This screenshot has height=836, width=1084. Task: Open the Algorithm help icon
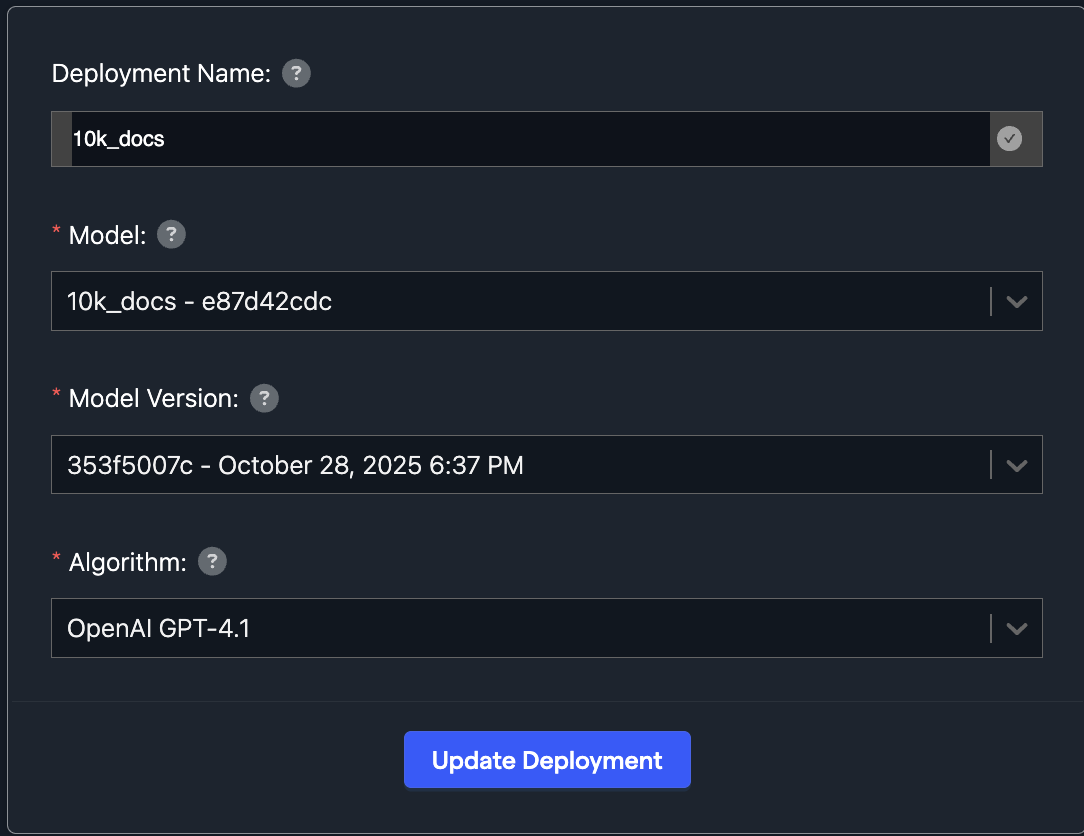(211, 562)
